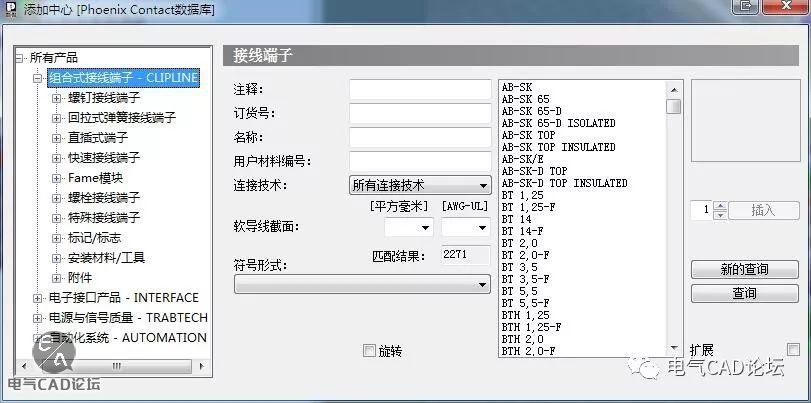Expand 电子接口产品 - INTERFACE node

[x=37, y=298]
